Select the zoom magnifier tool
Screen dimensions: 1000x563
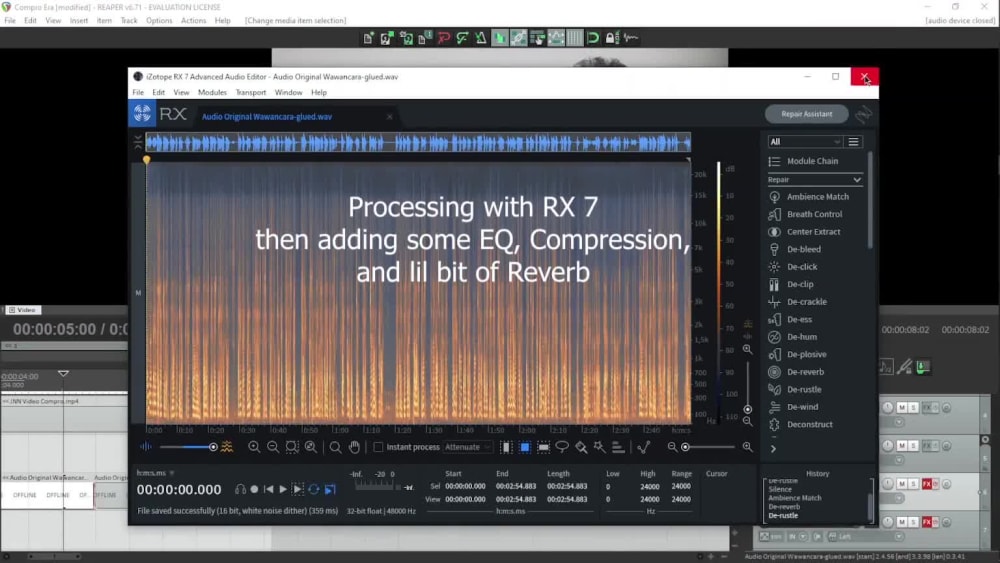(335, 447)
